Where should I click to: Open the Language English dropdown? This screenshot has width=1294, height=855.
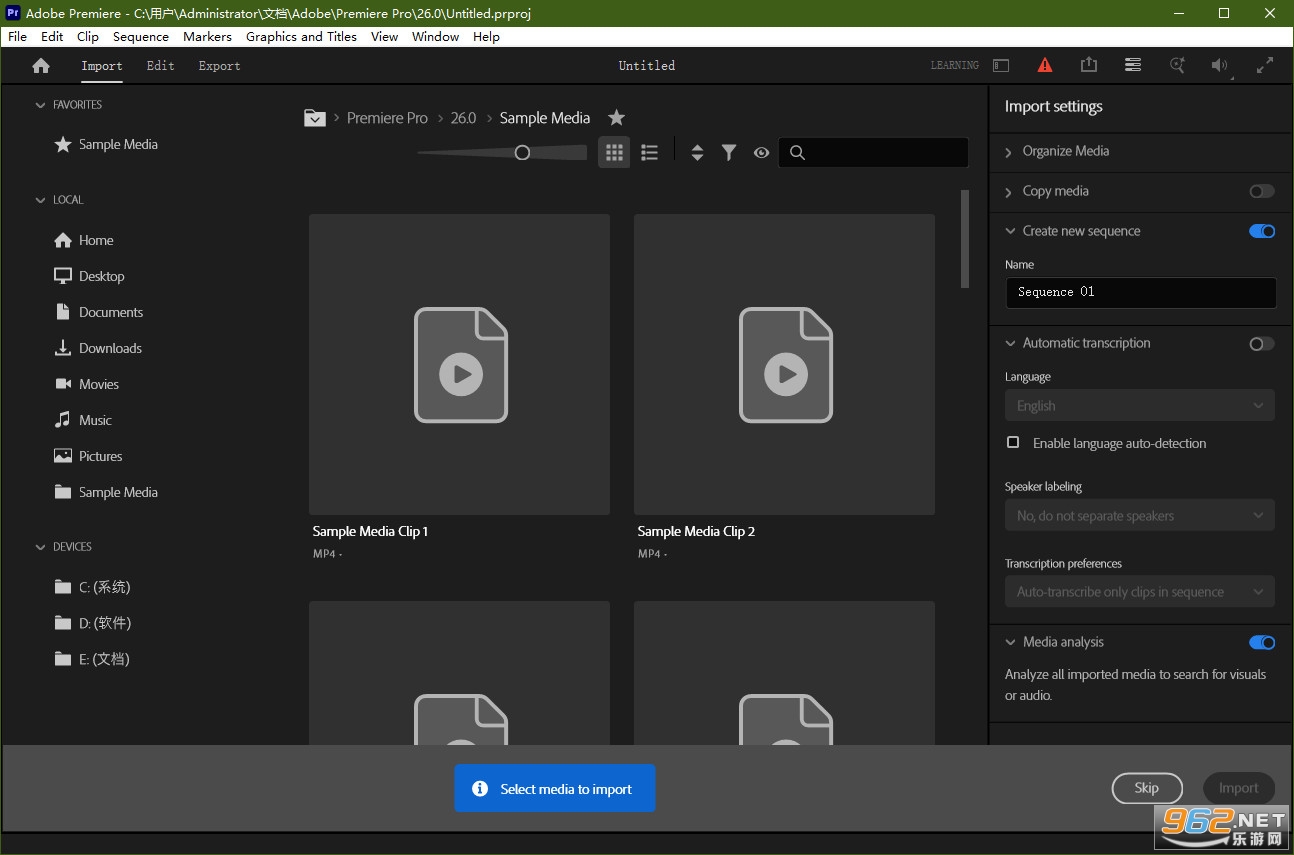[1140, 405]
